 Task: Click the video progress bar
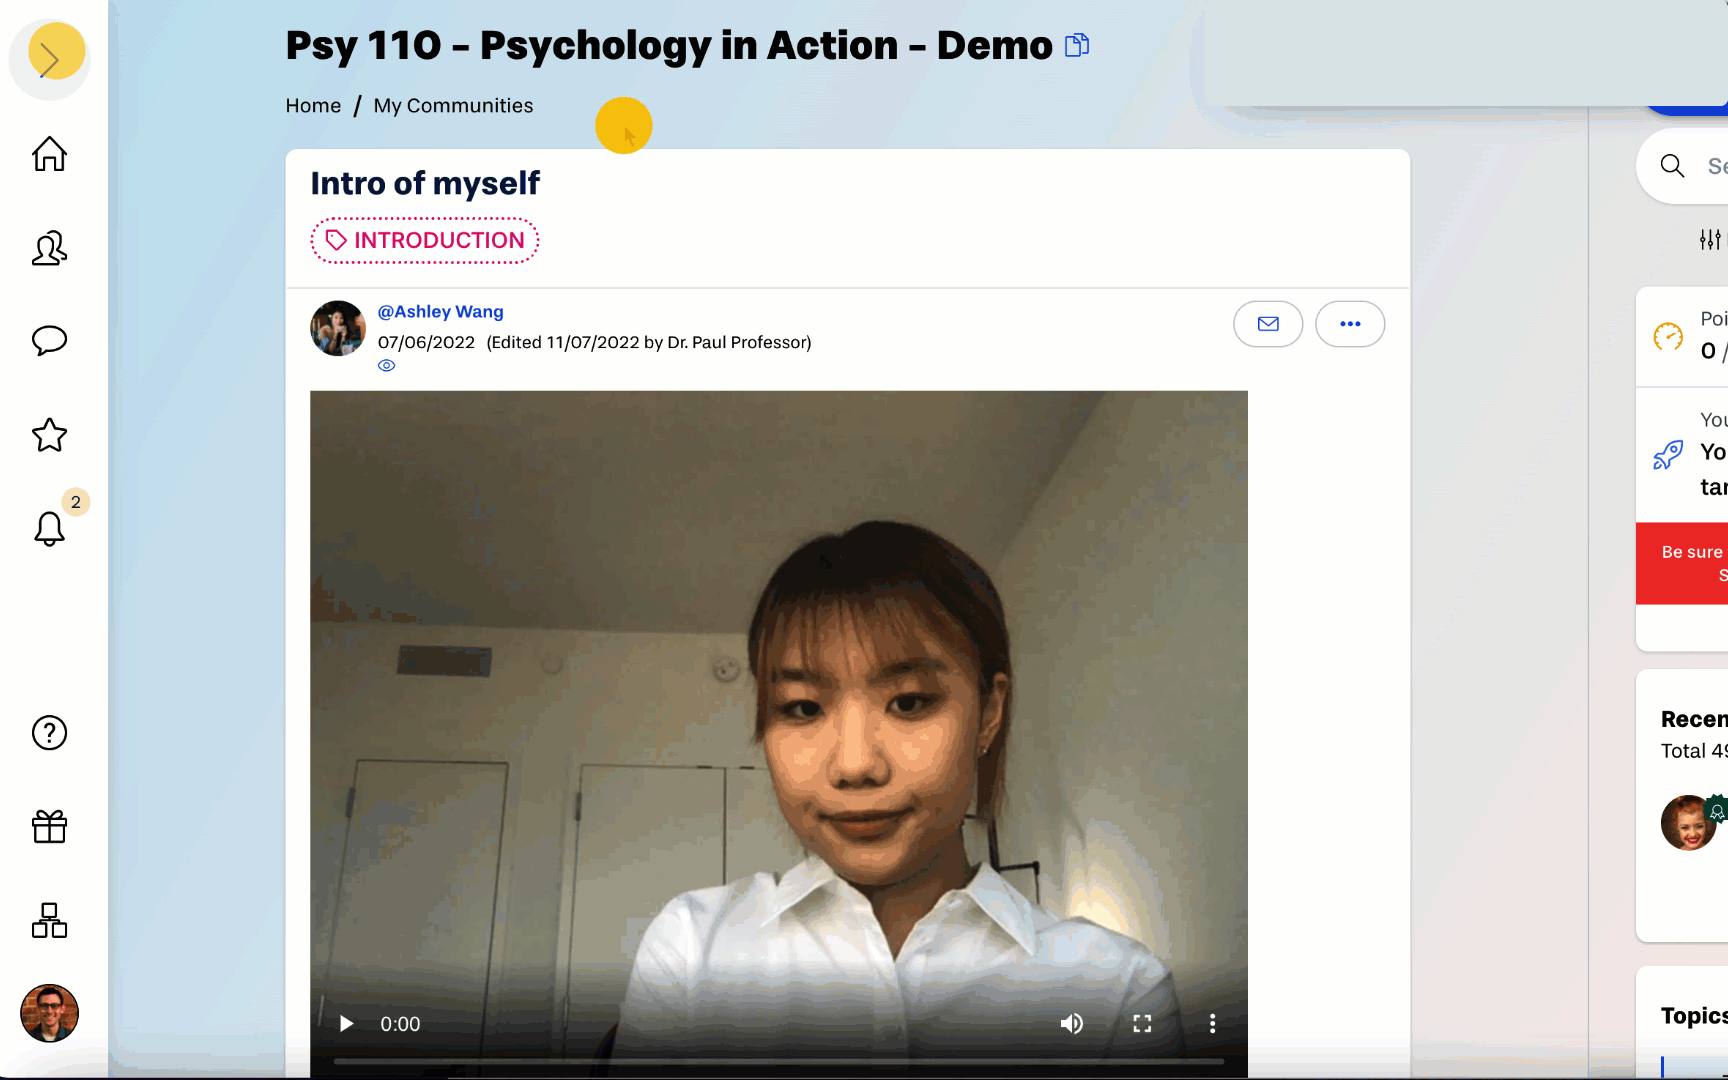[779, 1061]
